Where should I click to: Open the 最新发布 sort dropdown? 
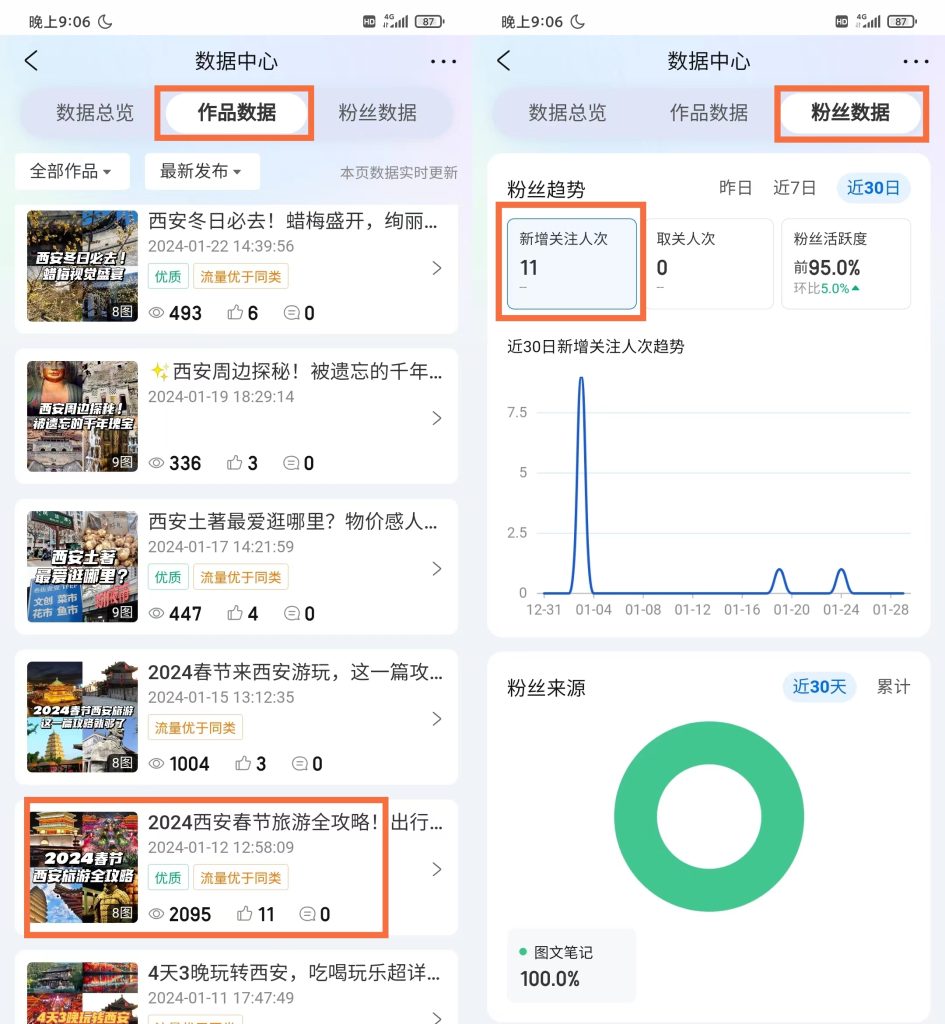click(202, 171)
